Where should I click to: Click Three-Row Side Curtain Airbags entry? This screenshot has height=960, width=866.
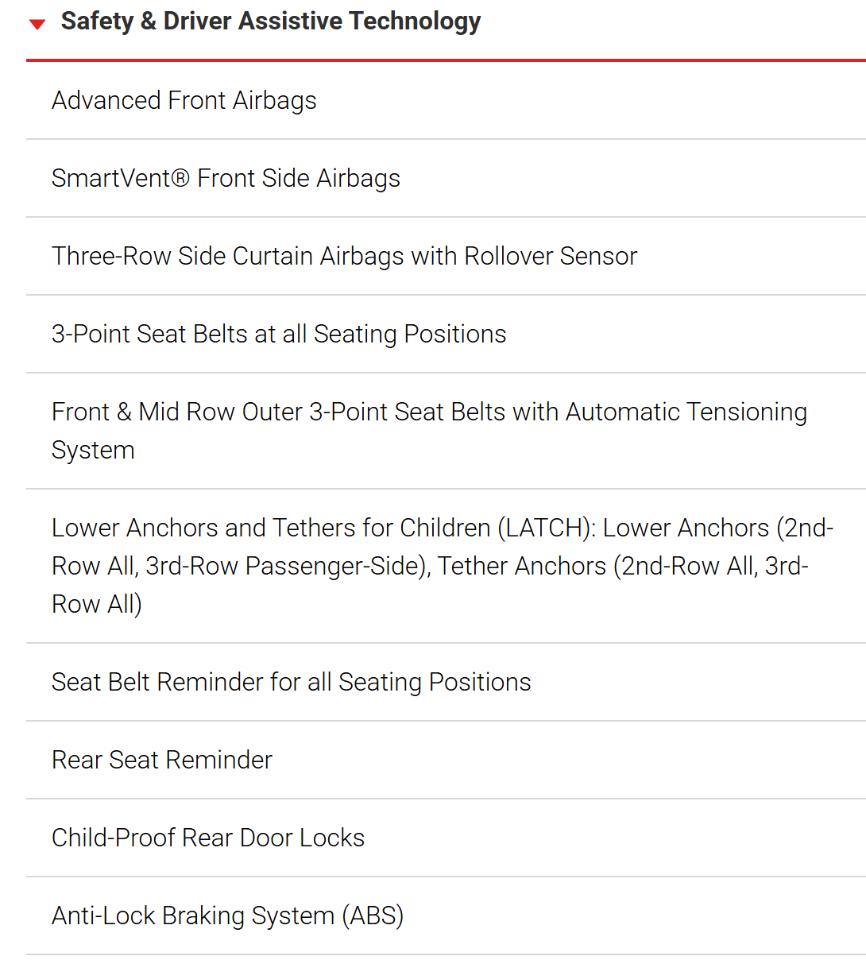[446, 256]
